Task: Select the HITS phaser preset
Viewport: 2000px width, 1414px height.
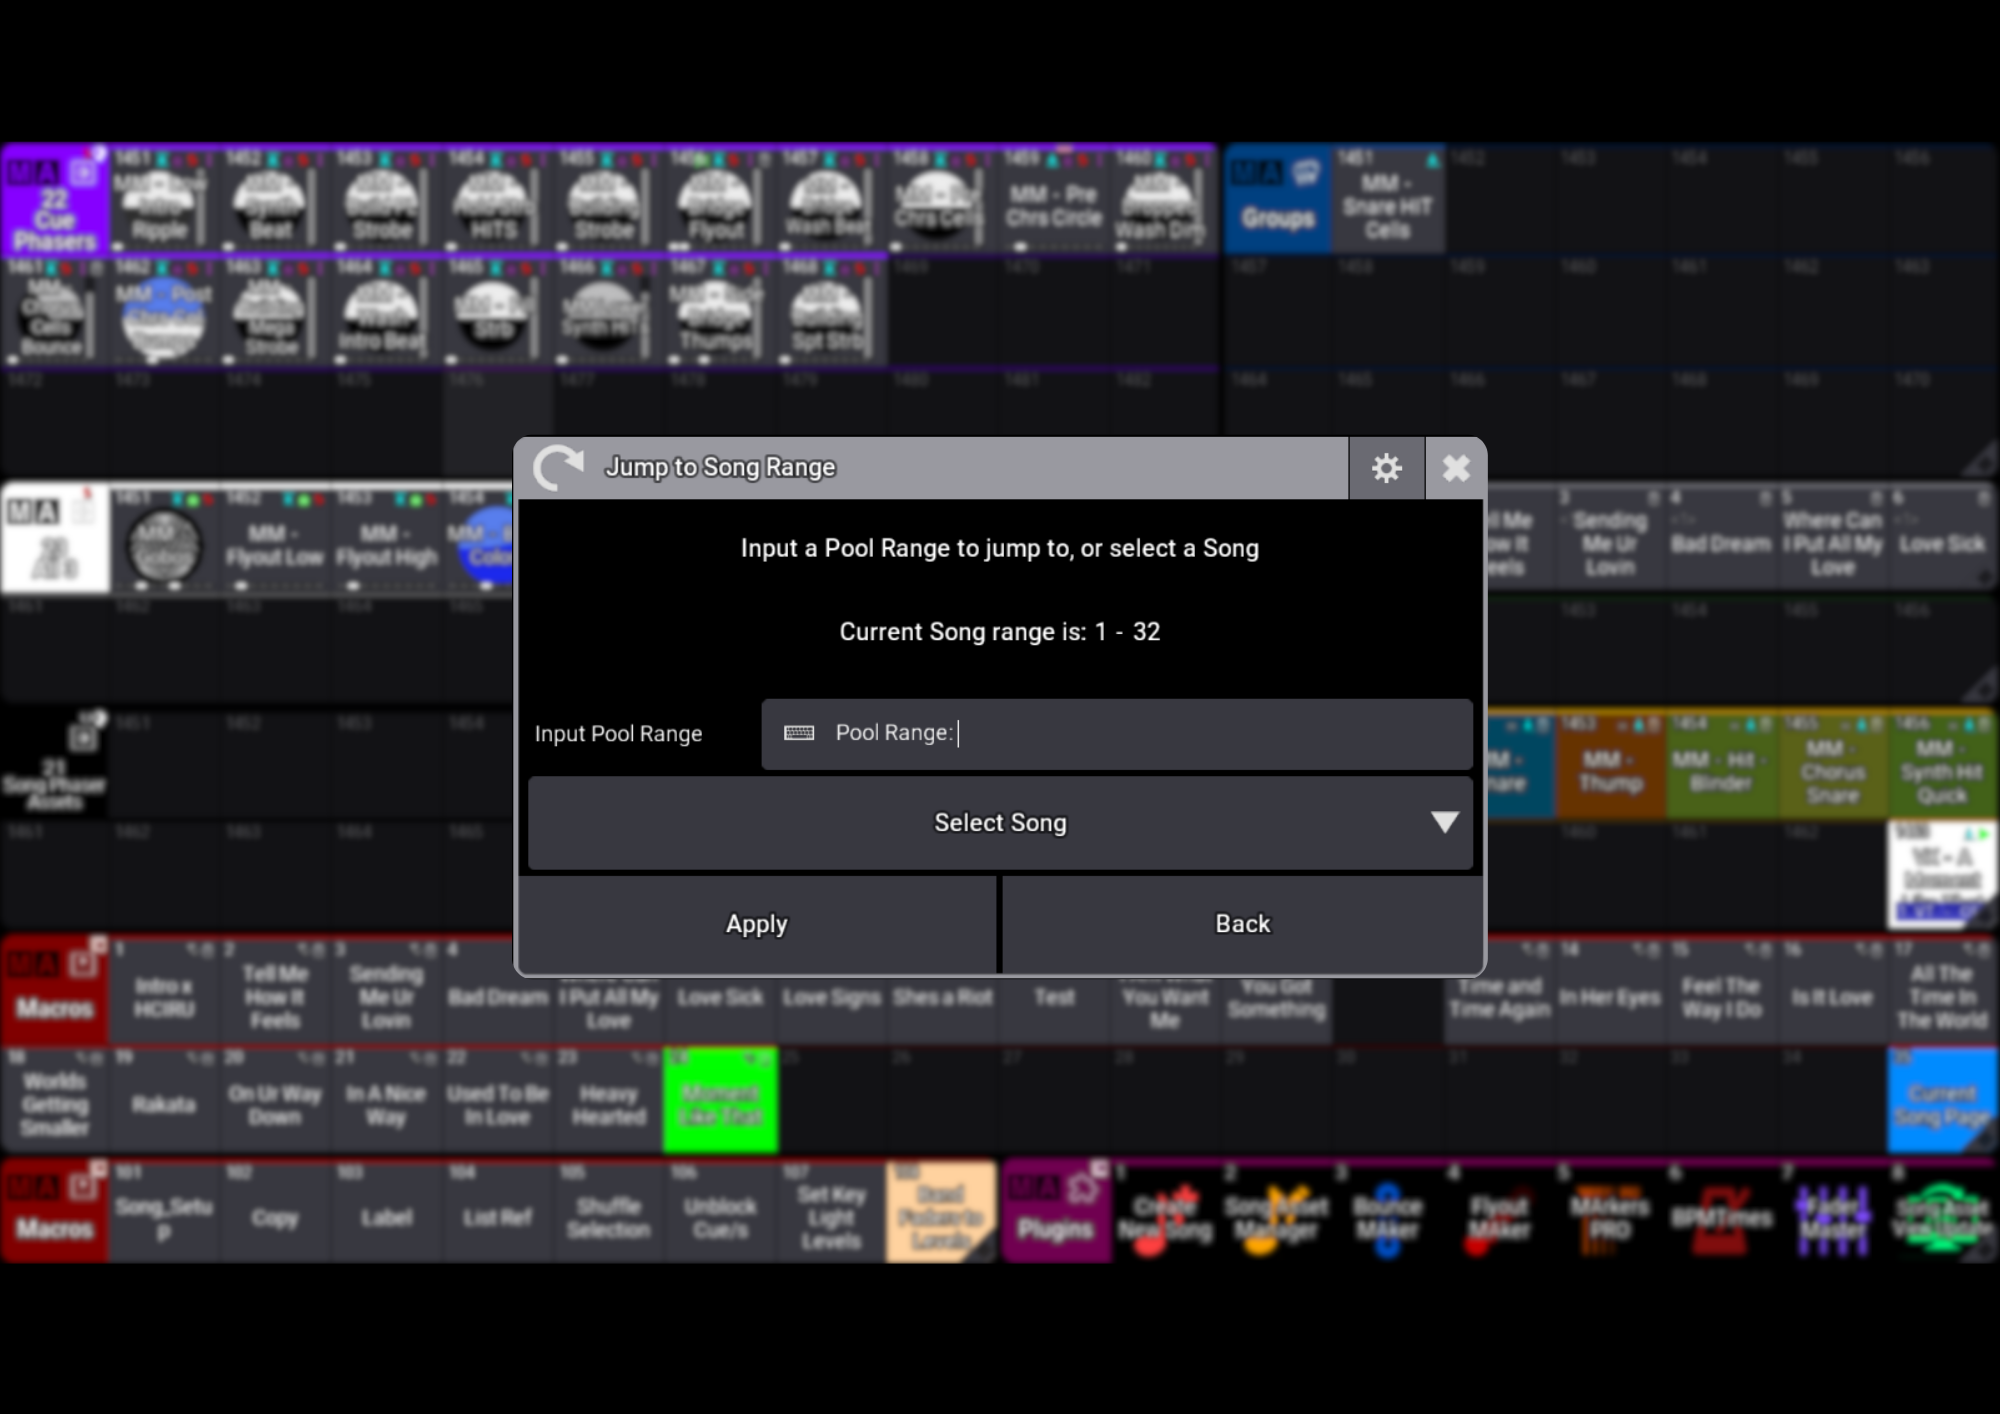Action: point(493,198)
